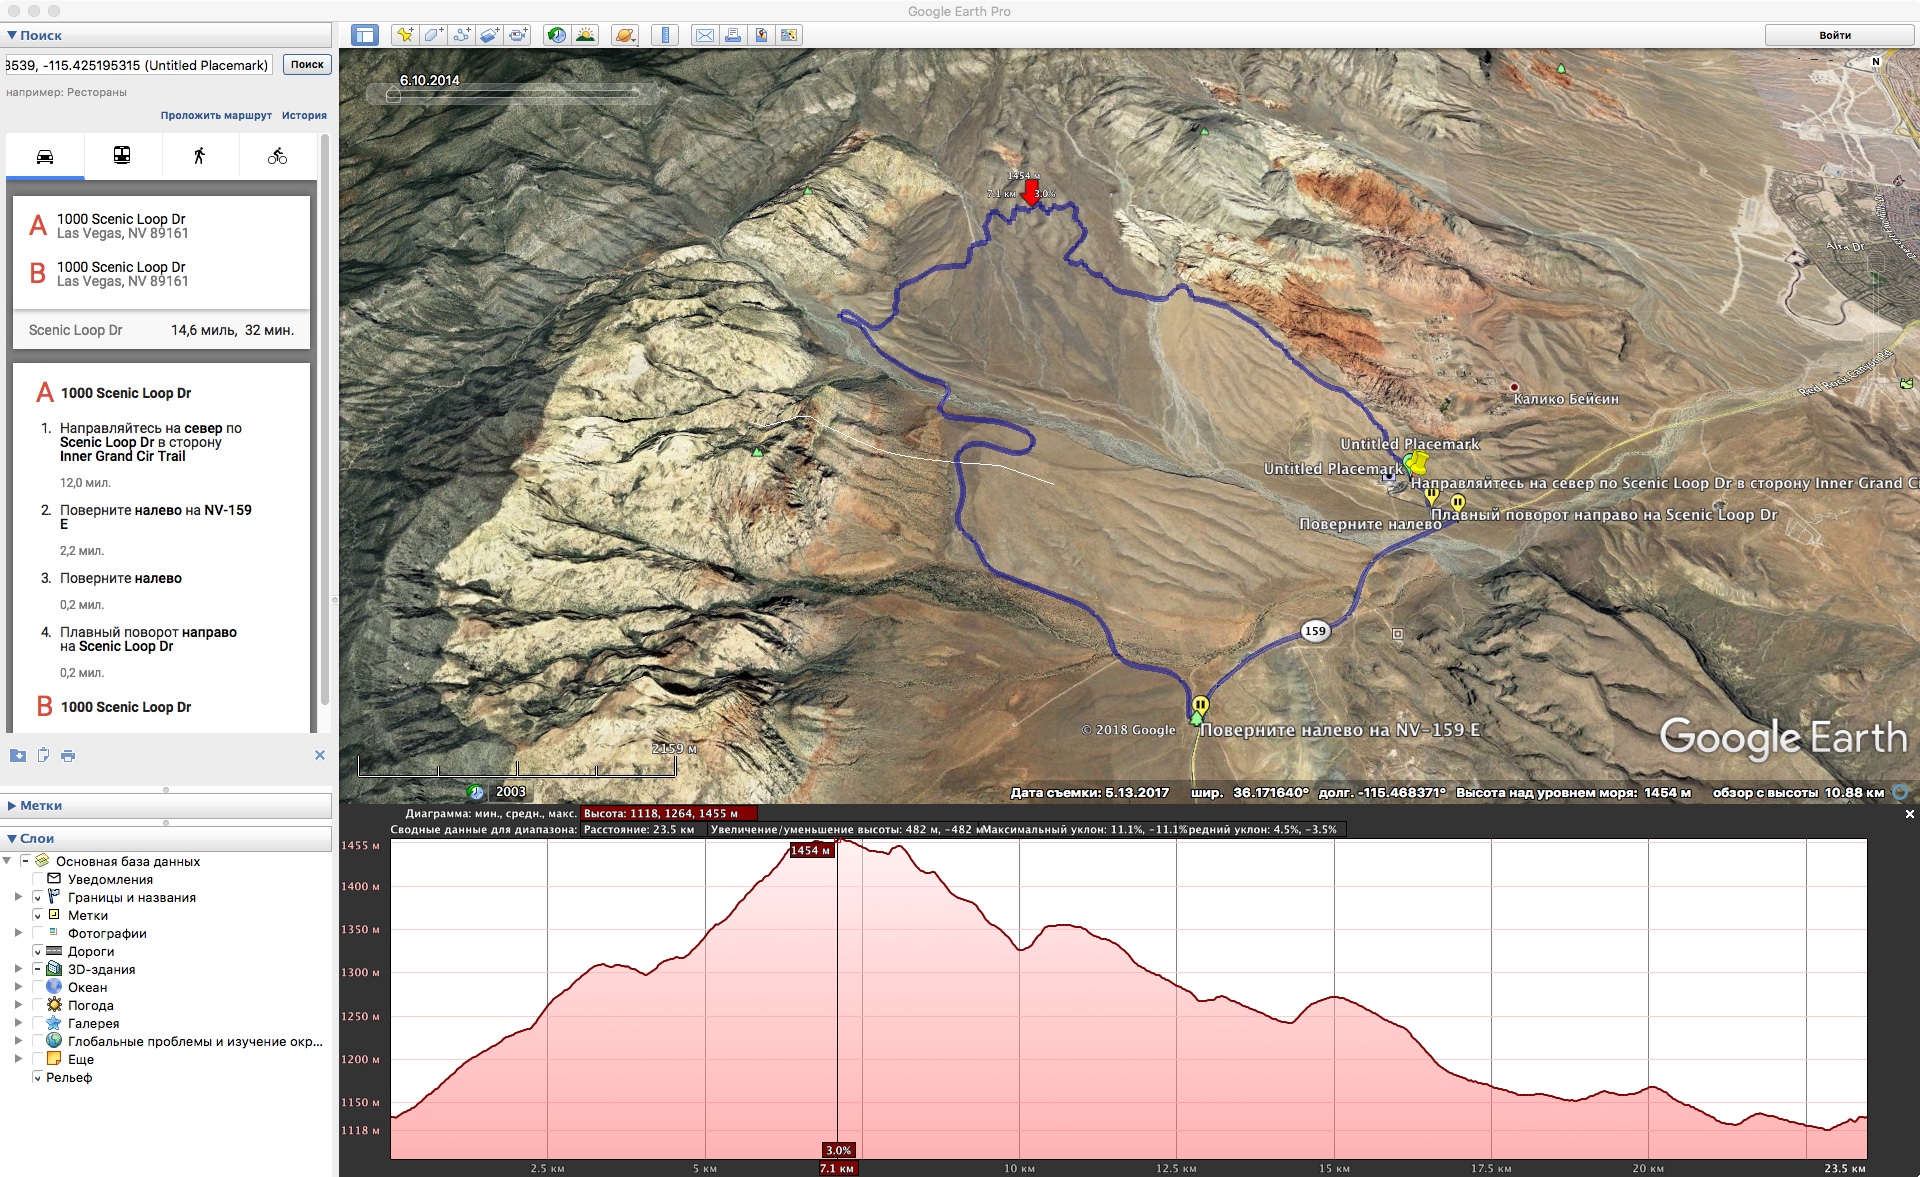1920x1177 pixels.
Task: Save search results to My Places folder icon
Action: [x=18, y=755]
